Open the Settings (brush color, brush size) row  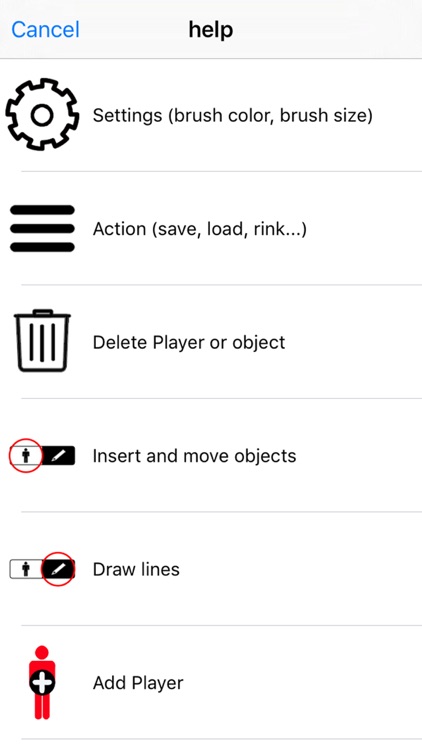(x=211, y=115)
